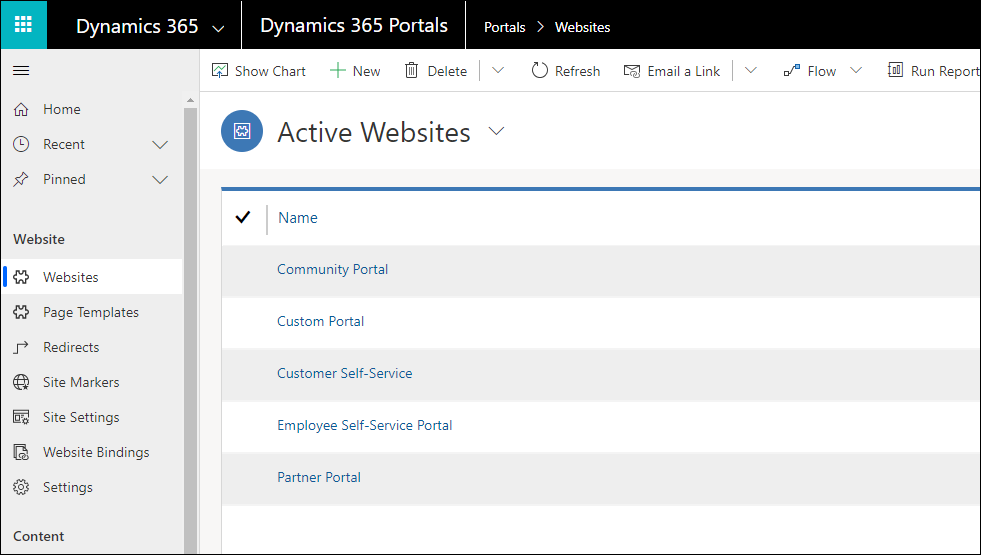Refresh the Active Websites list
This screenshot has height=555, width=981.
tap(565, 71)
